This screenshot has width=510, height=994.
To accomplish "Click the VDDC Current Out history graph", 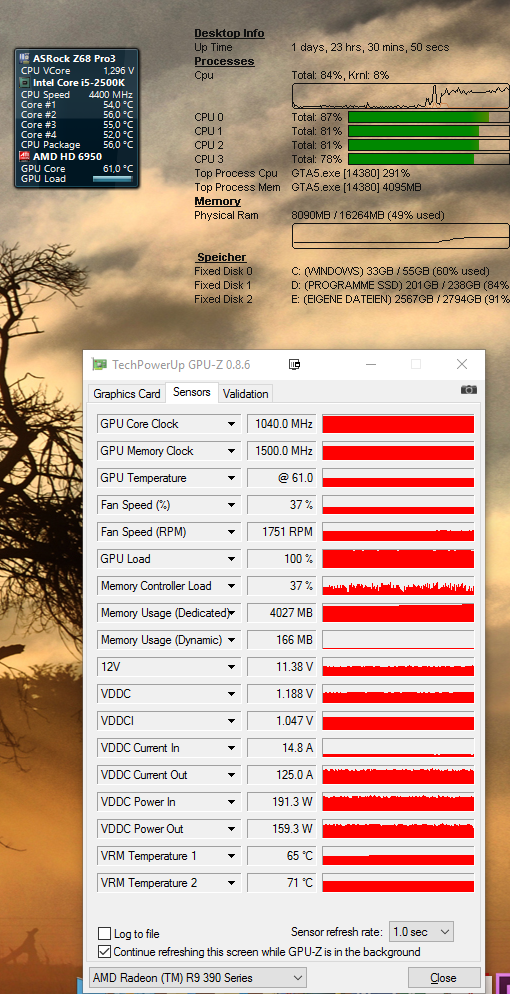I will [398, 775].
